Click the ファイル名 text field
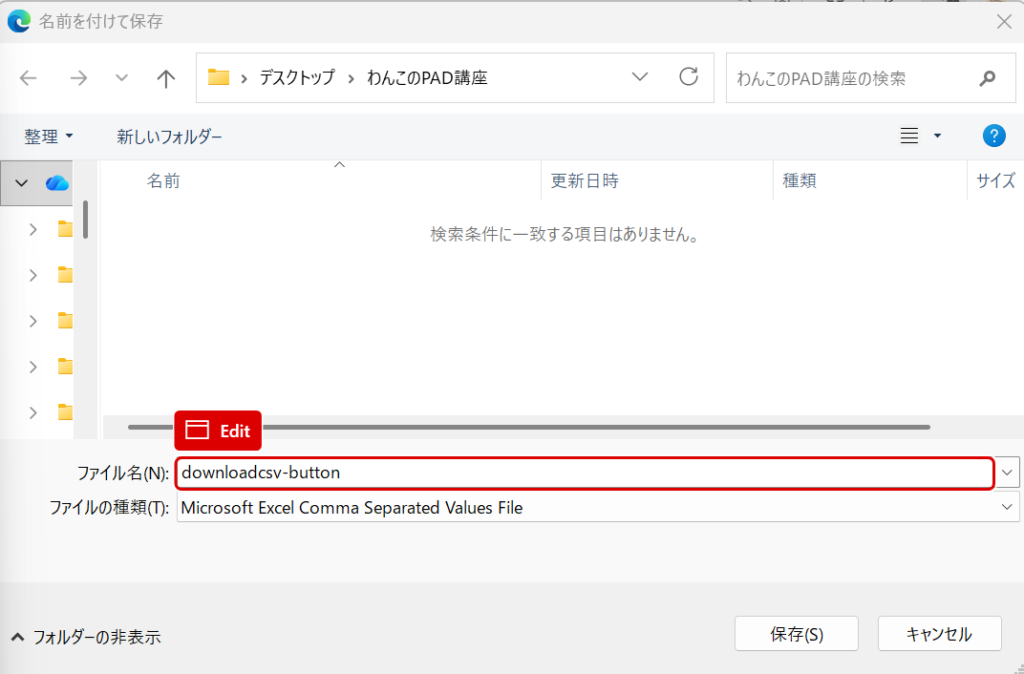This screenshot has height=674, width=1024. coord(584,473)
